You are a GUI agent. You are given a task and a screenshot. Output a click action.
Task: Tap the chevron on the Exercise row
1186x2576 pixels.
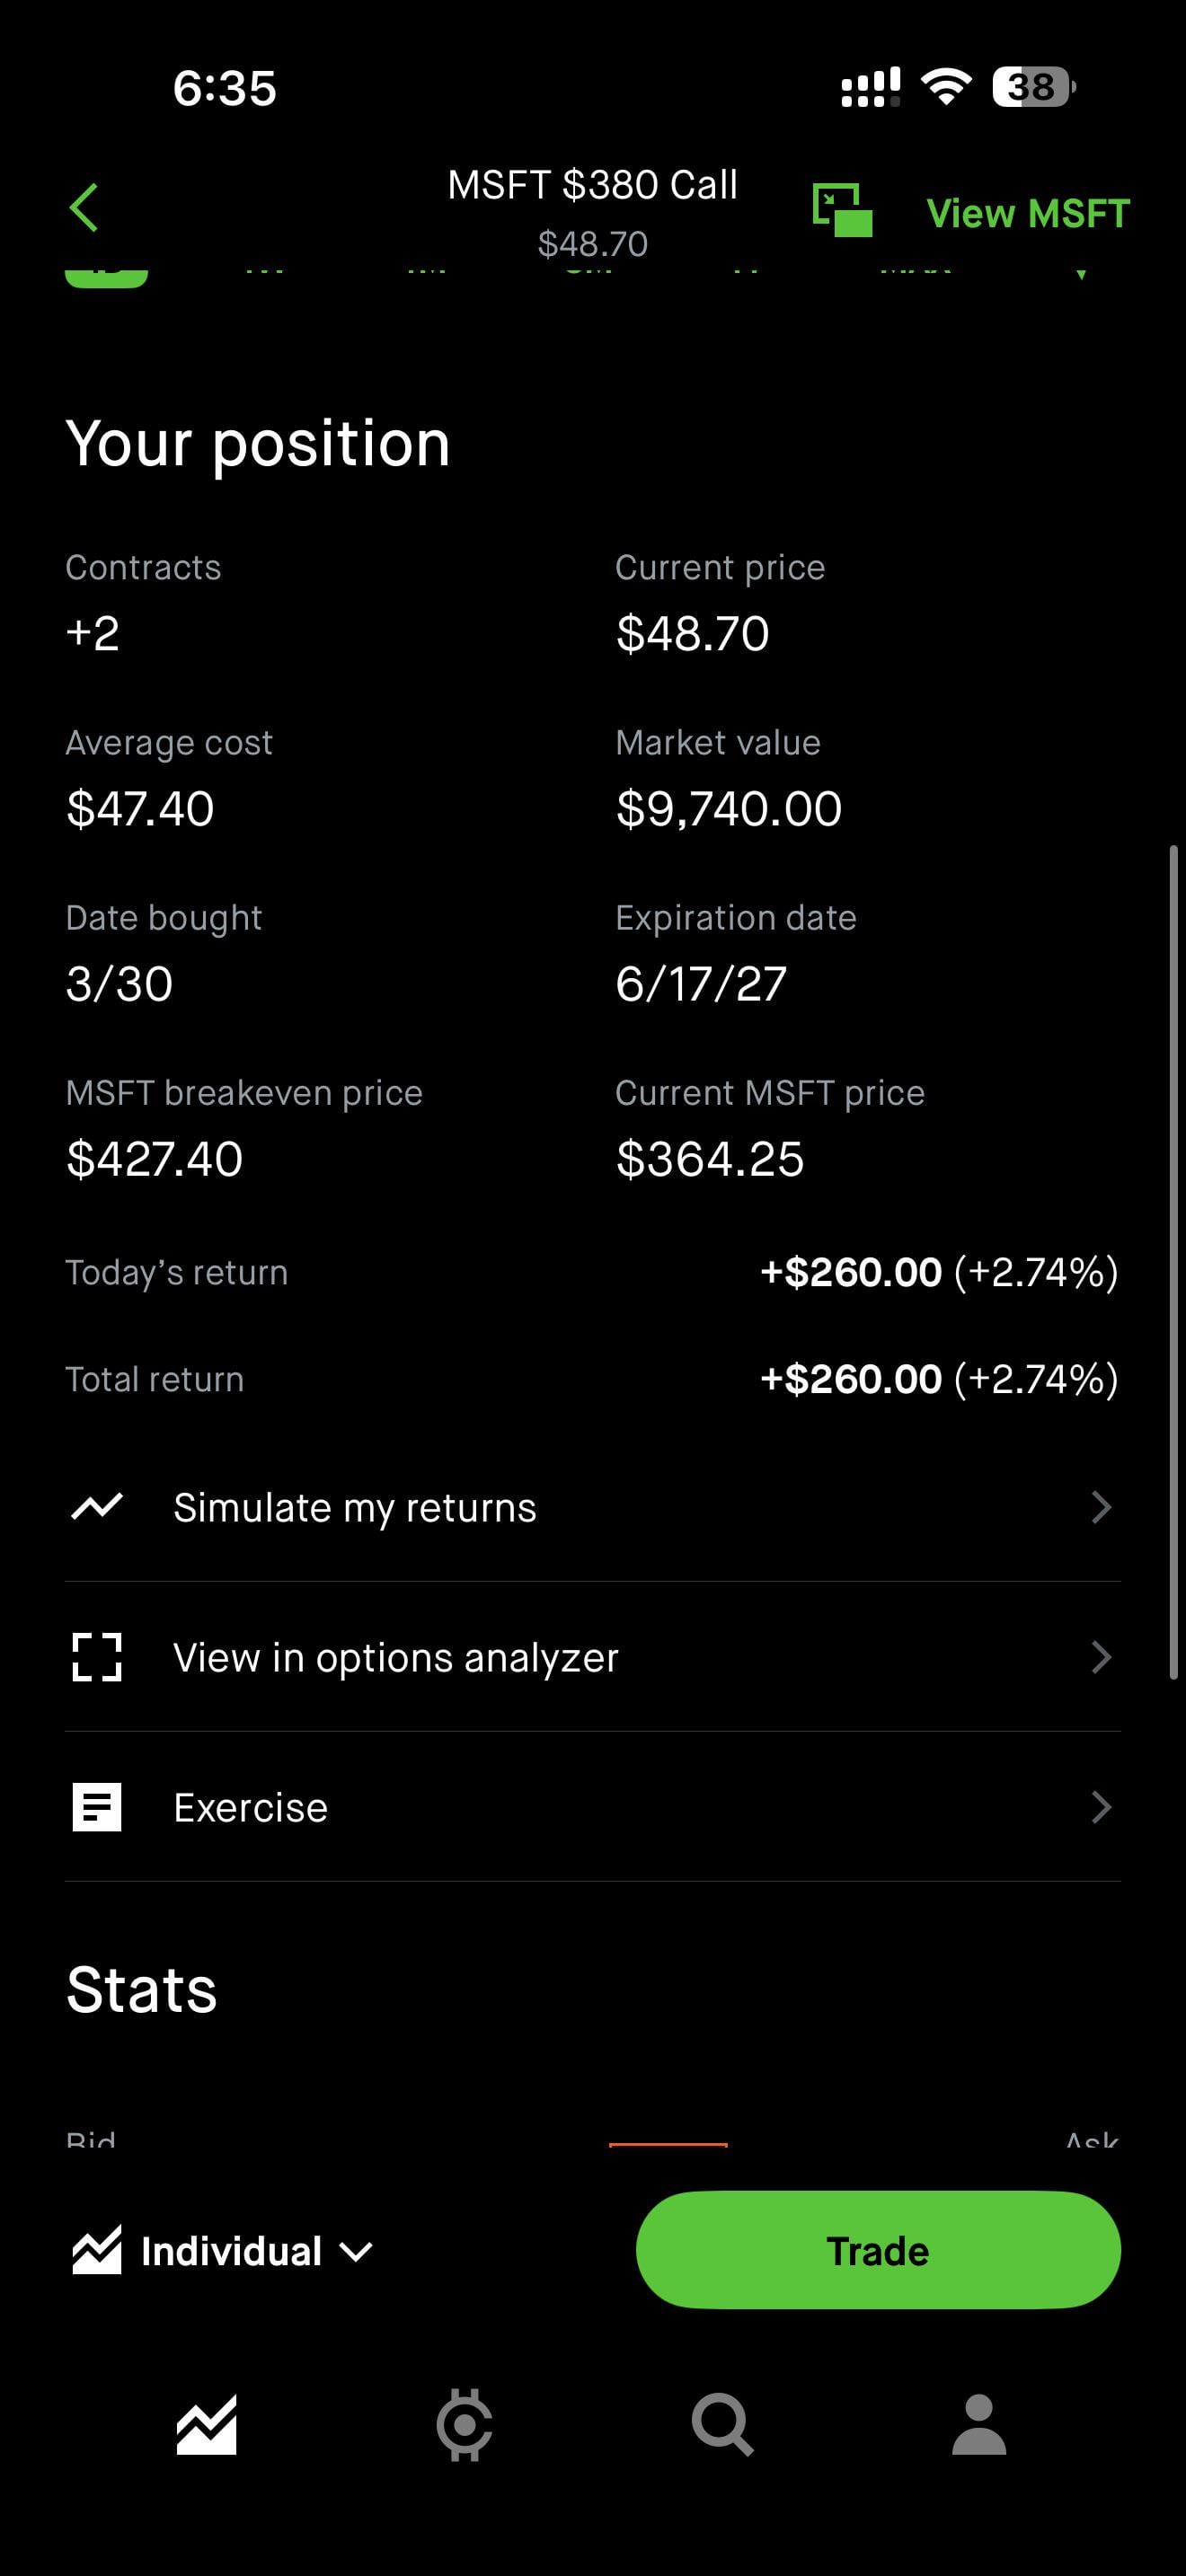click(x=1101, y=1807)
